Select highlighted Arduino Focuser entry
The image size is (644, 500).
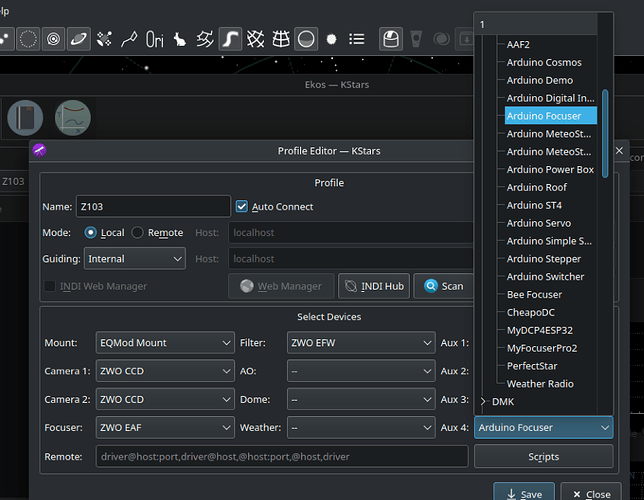550,116
